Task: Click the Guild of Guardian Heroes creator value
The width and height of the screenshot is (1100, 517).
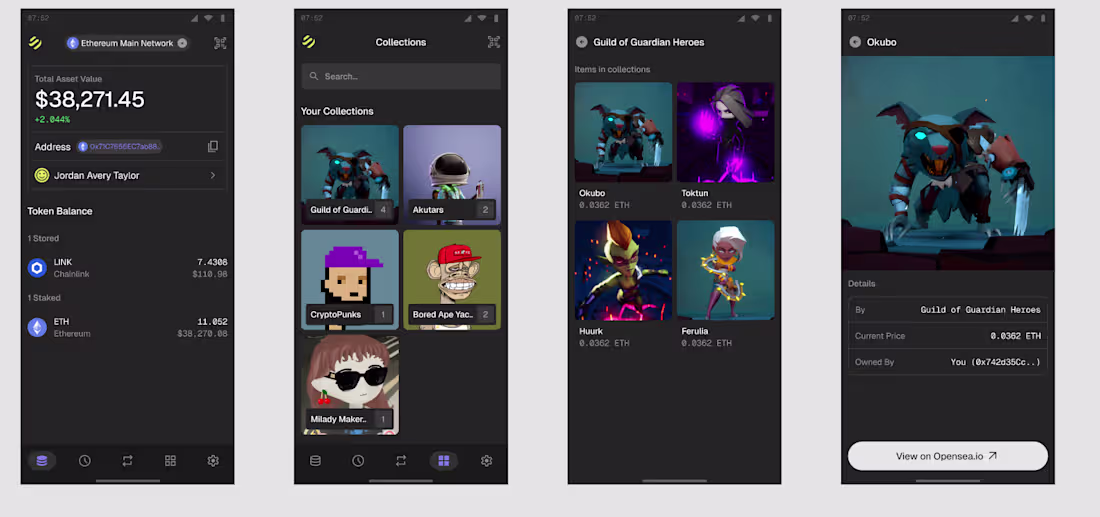Action: click(x=981, y=309)
